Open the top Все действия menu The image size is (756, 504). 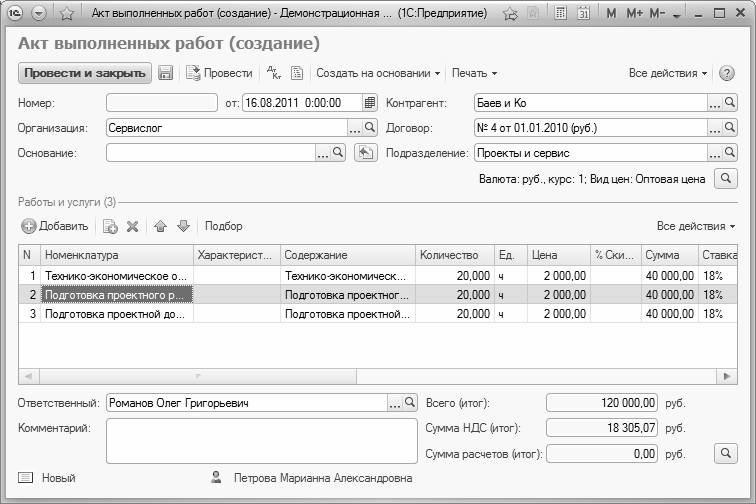(668, 73)
